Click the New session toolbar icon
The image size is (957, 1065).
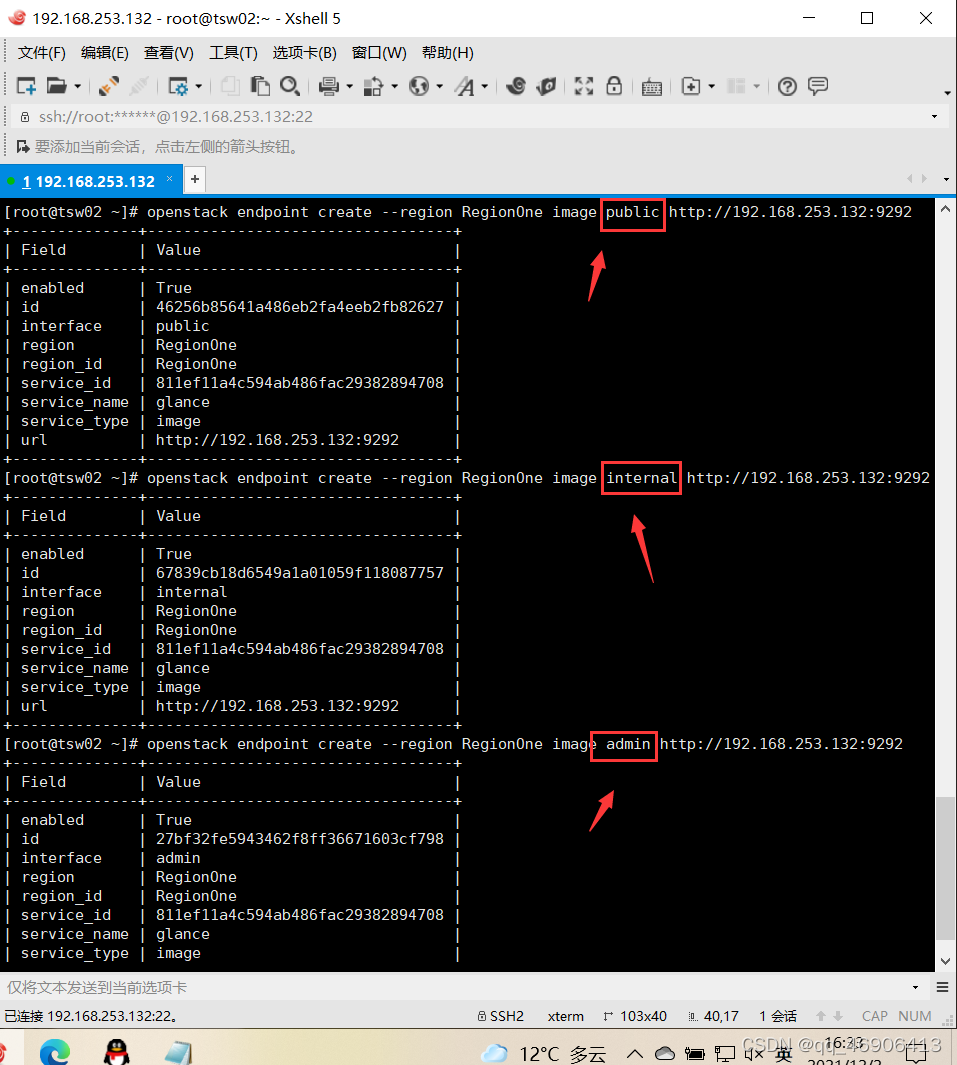tap(26, 86)
